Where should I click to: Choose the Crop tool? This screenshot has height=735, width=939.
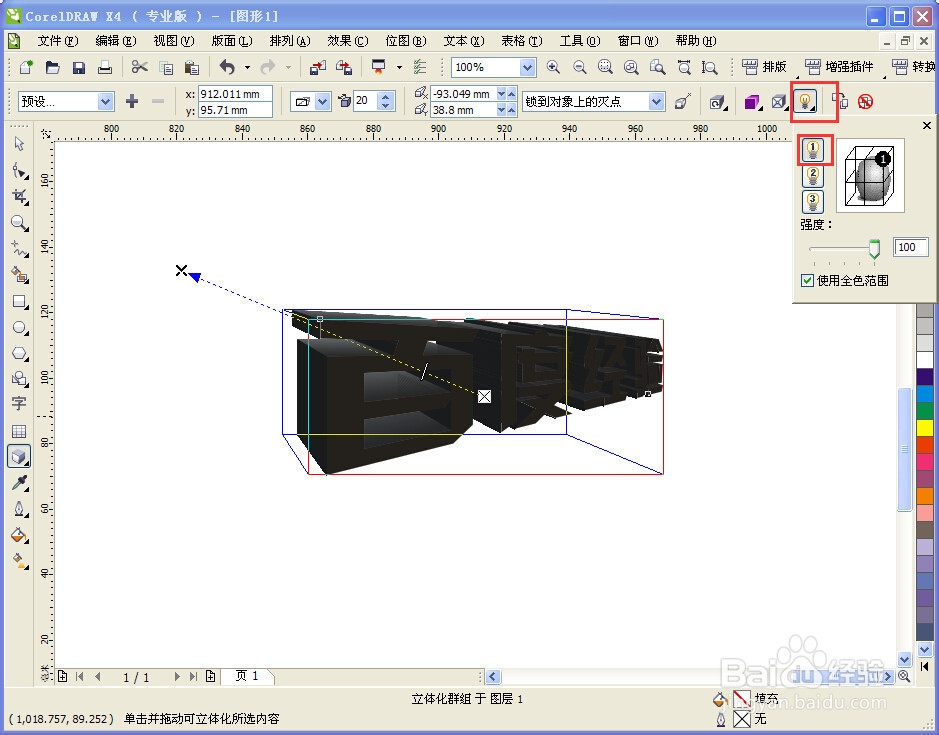pos(19,196)
